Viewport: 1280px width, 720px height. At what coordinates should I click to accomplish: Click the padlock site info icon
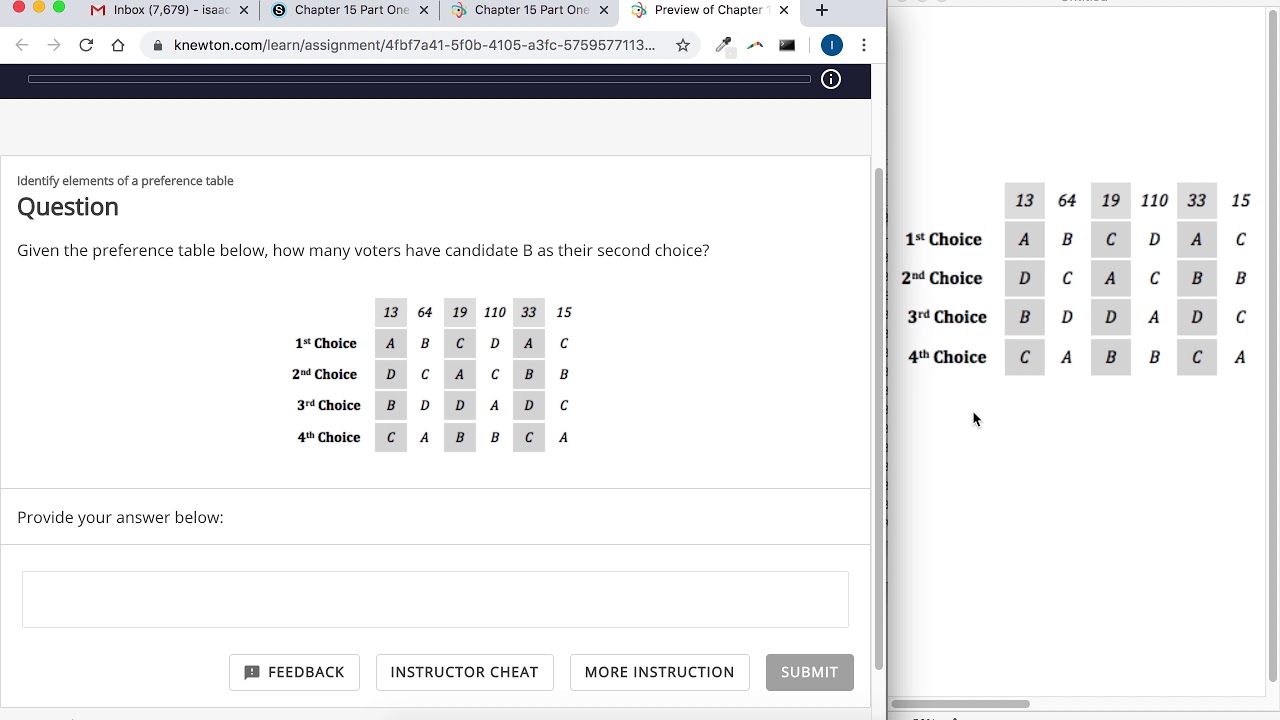coord(158,45)
